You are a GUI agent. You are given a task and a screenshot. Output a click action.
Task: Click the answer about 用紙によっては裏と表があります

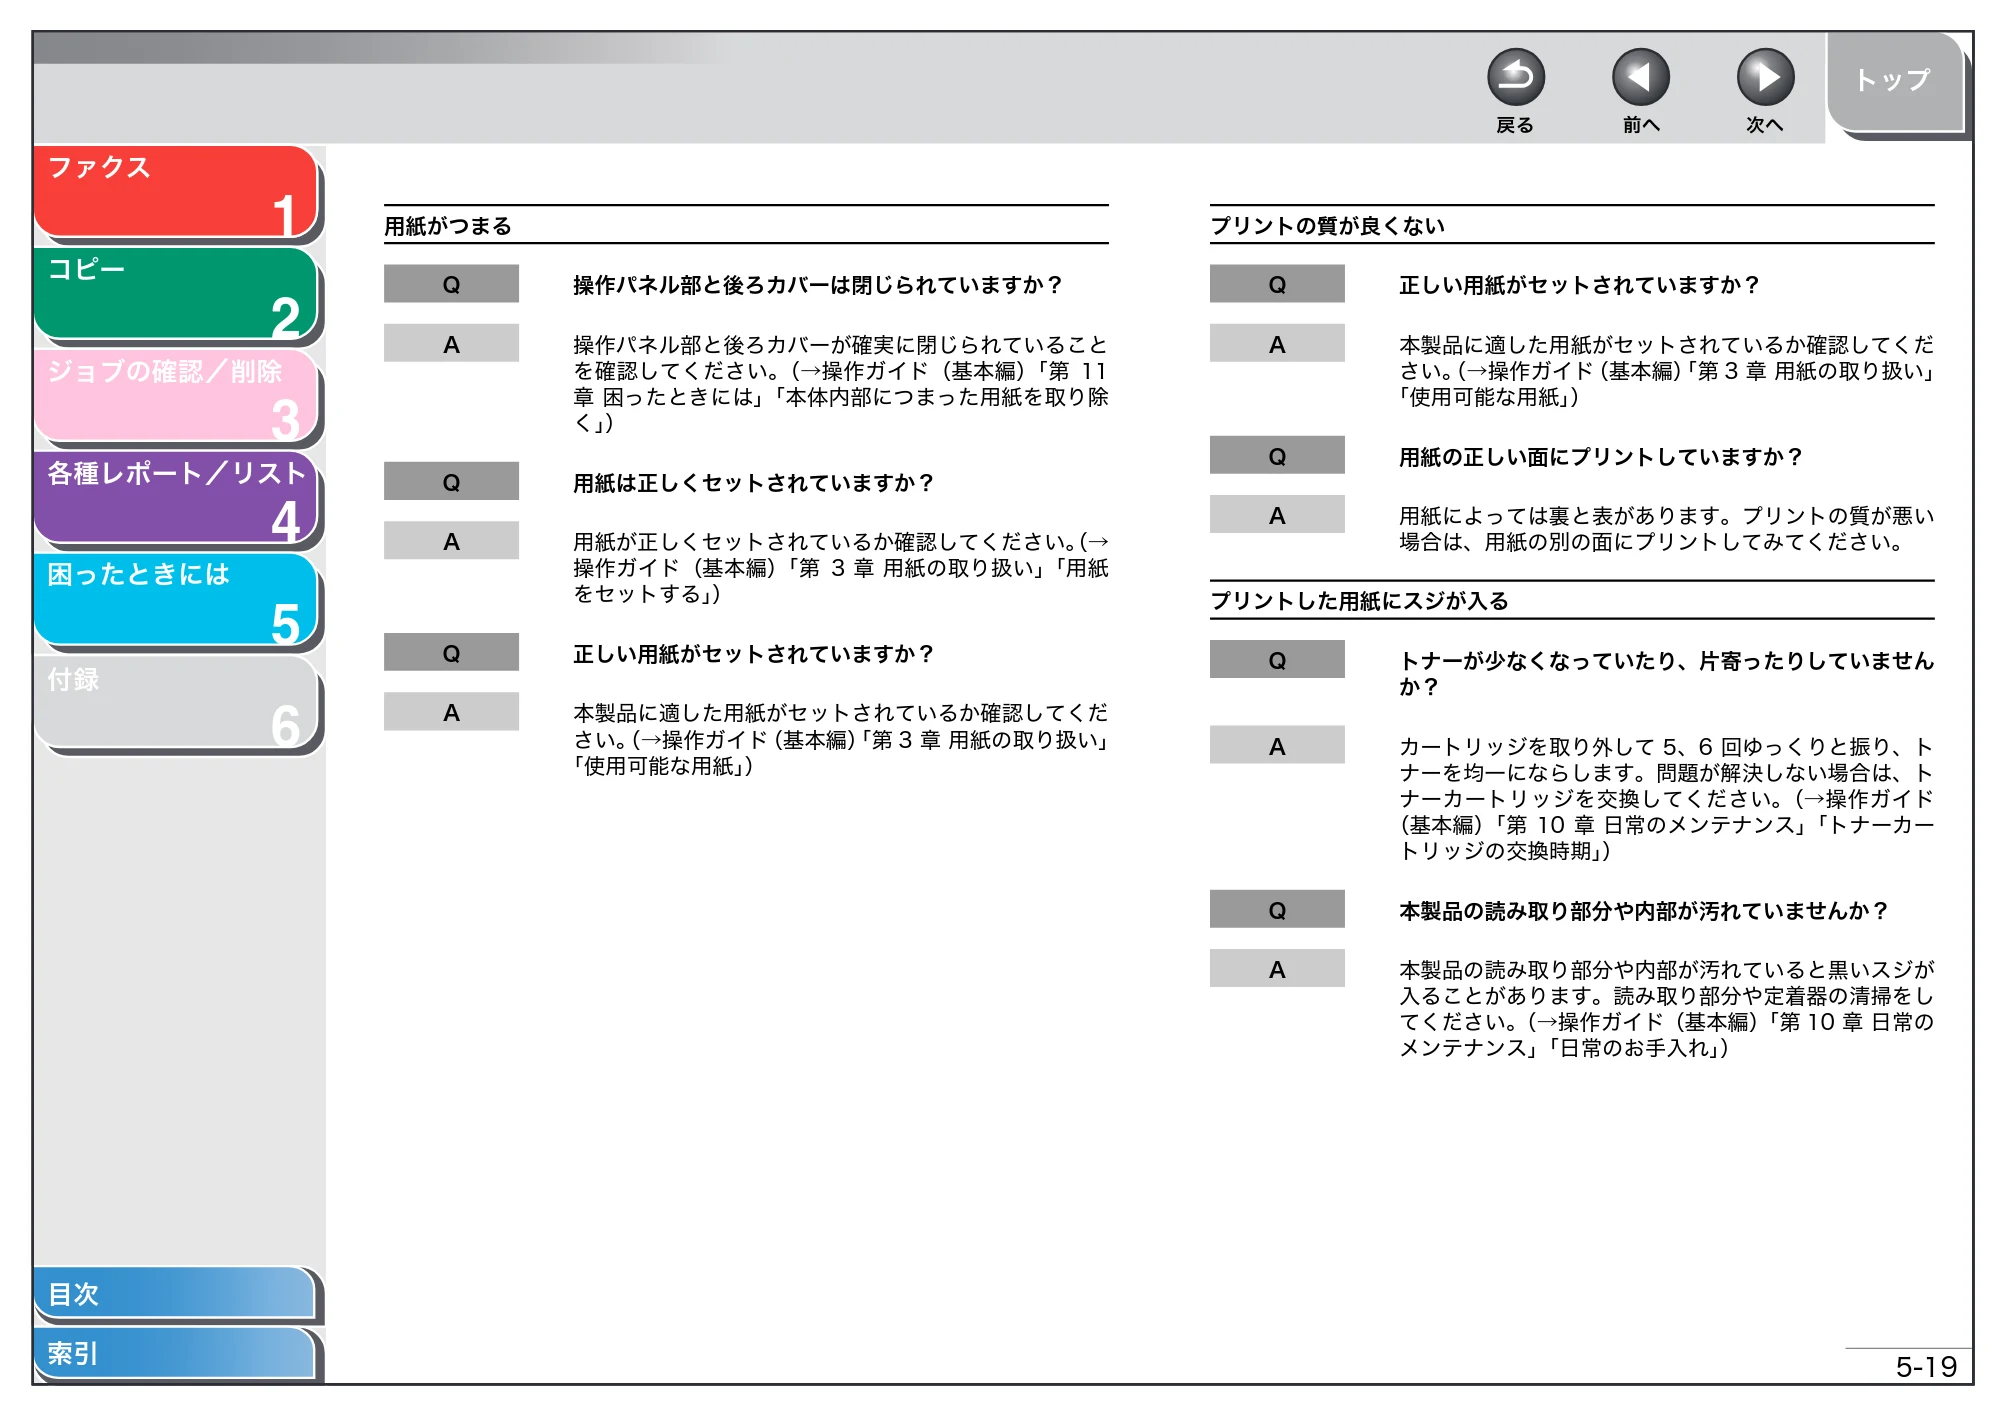point(1666,529)
